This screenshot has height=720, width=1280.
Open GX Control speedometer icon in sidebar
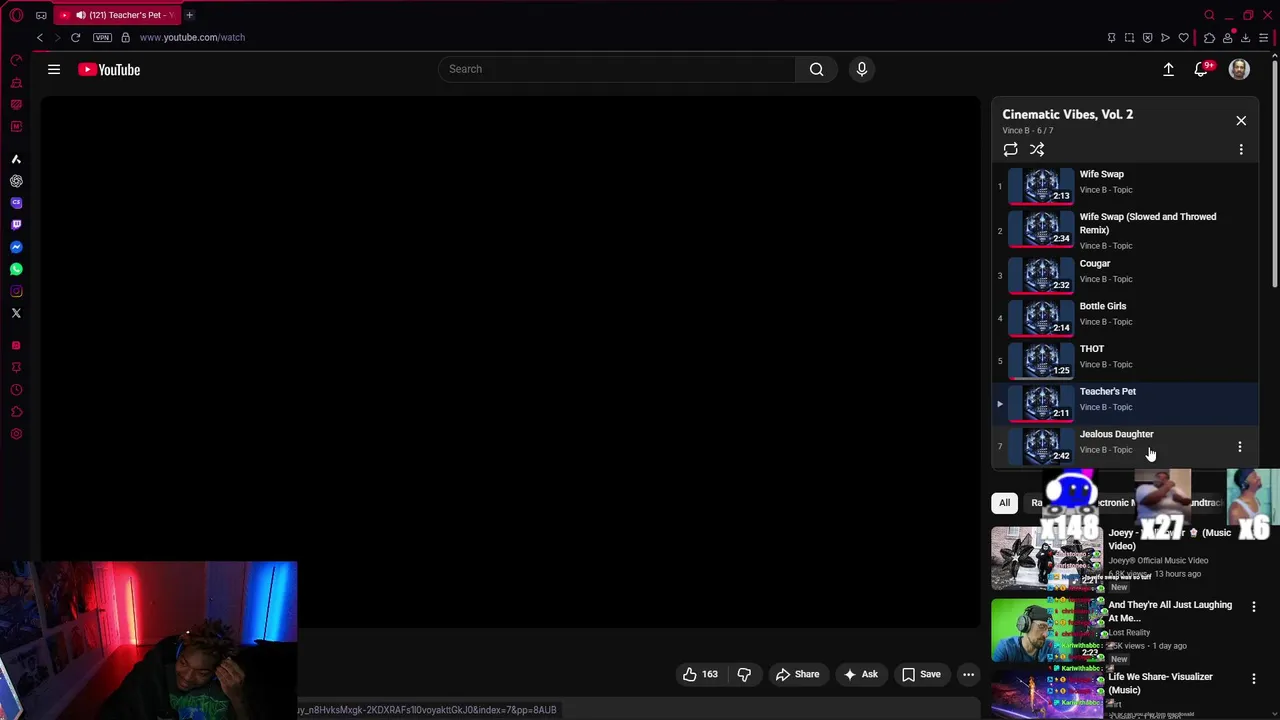(16, 61)
